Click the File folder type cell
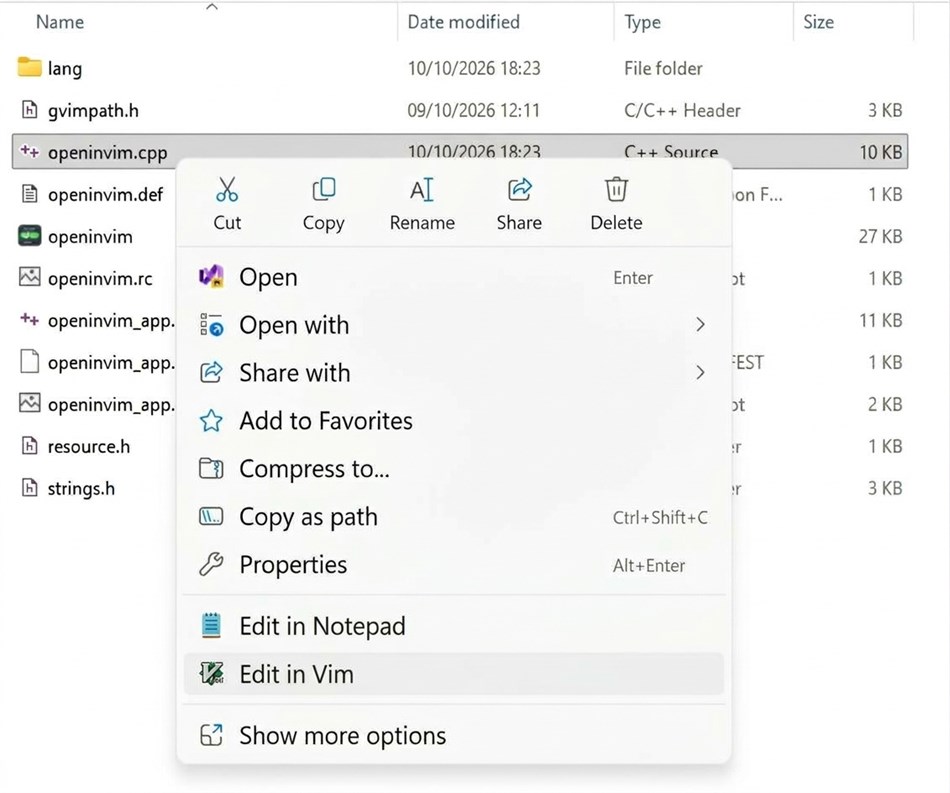Viewport: 950px width, 793px height. tap(663, 68)
